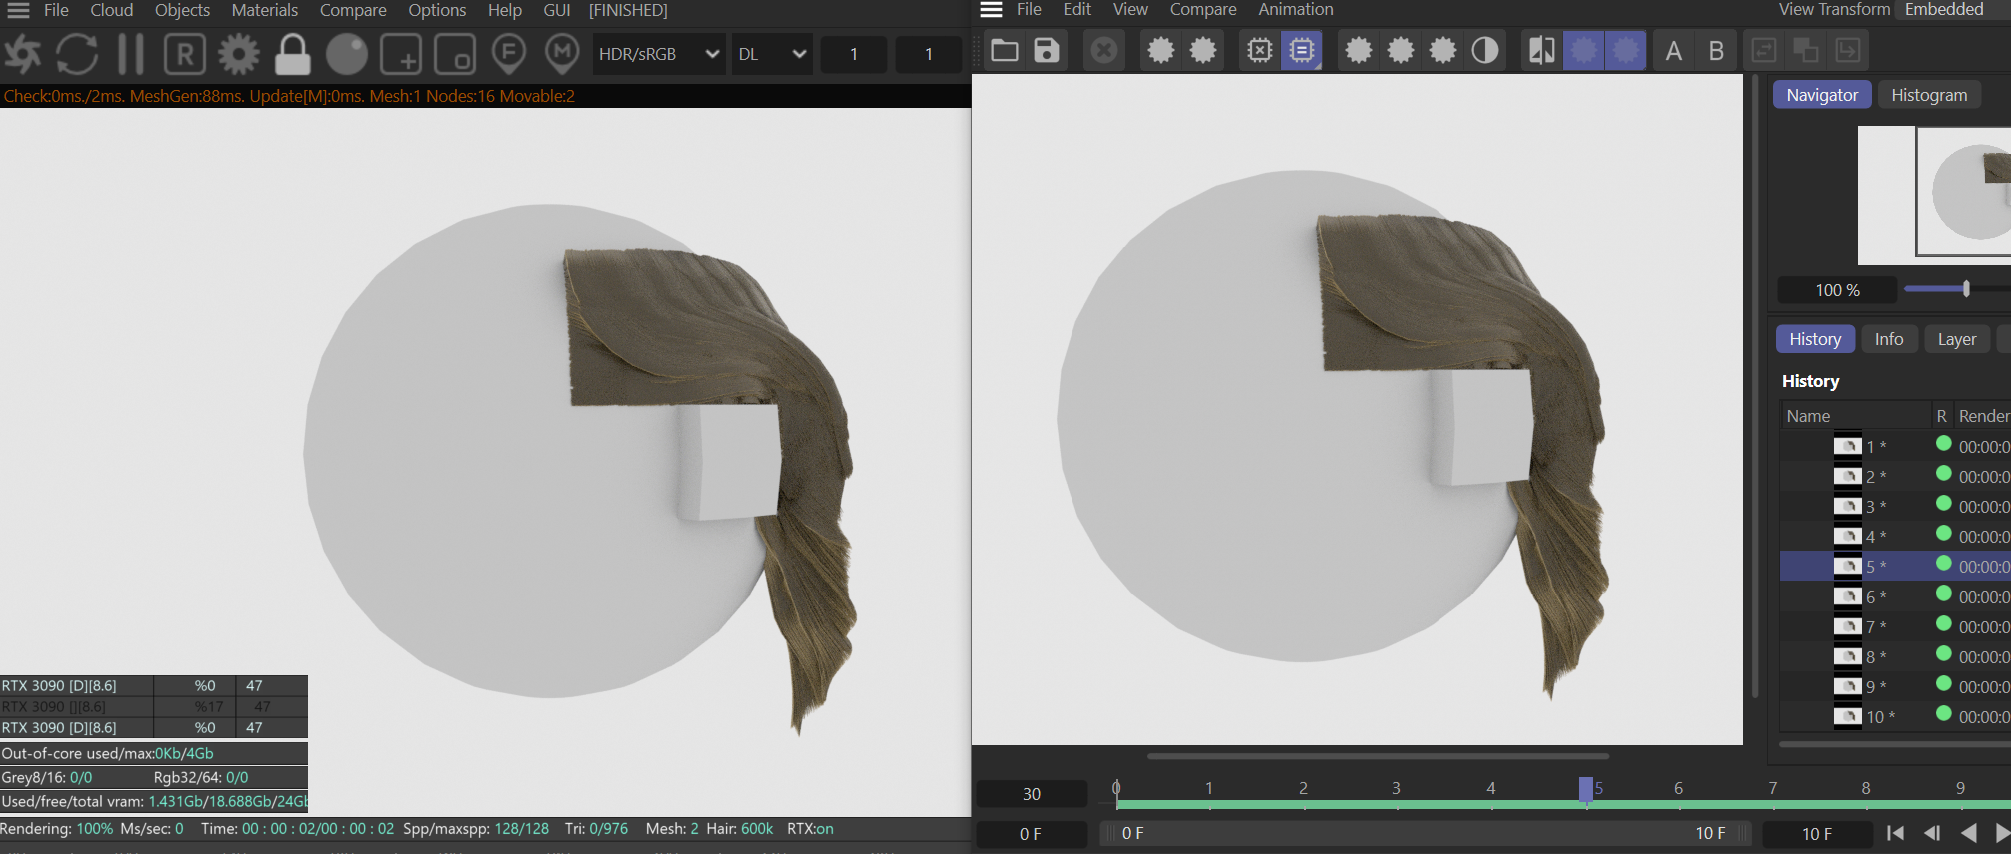Toggle the highlighted RAM preview chip icon
The image size is (2011, 854).
coord(1302,50)
